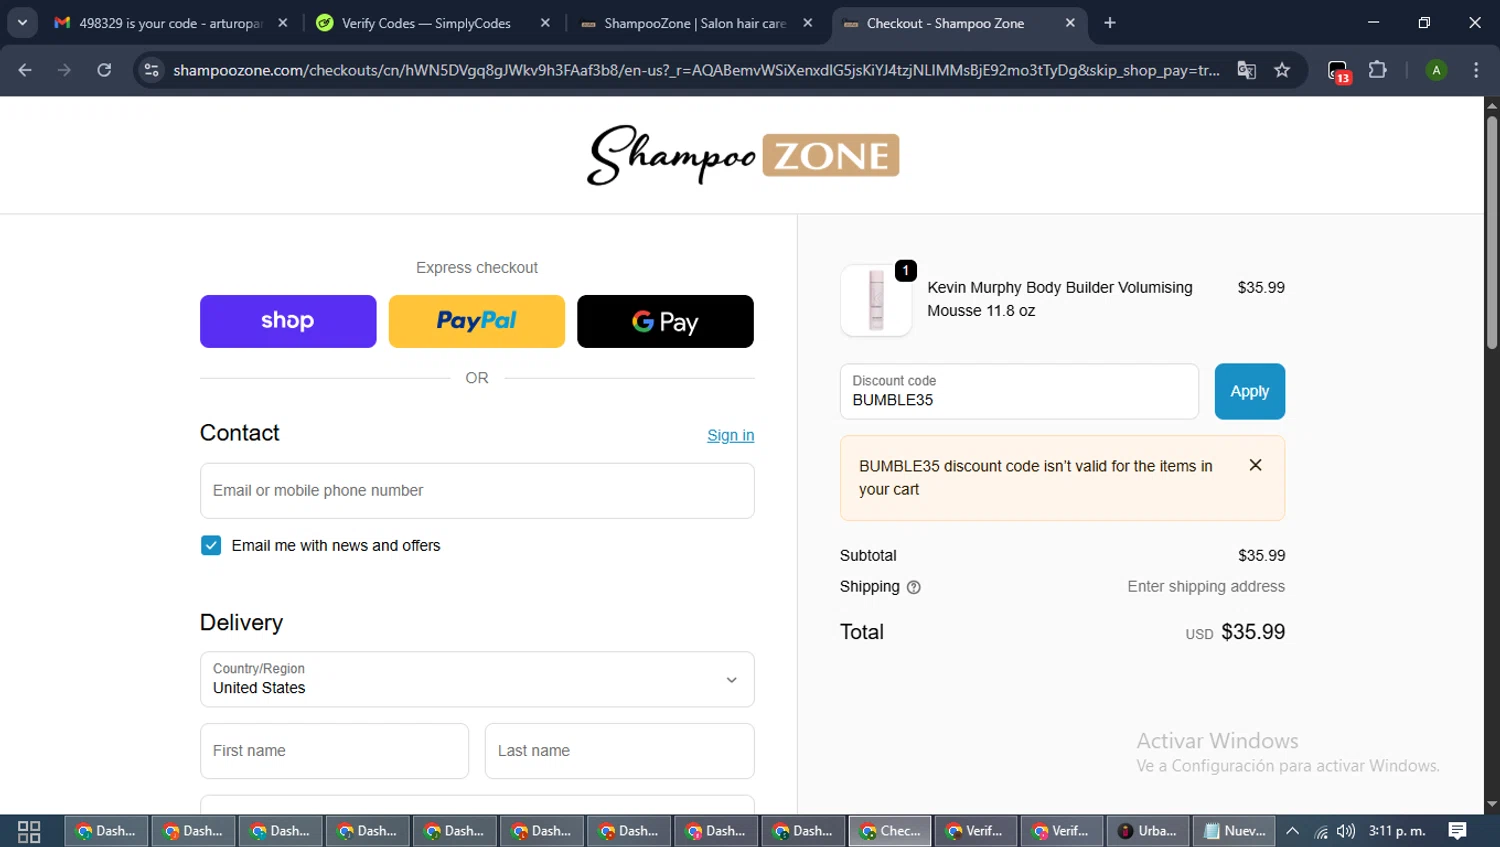Open the tab search dropdown arrow
The image size is (1500, 847).
22,22
